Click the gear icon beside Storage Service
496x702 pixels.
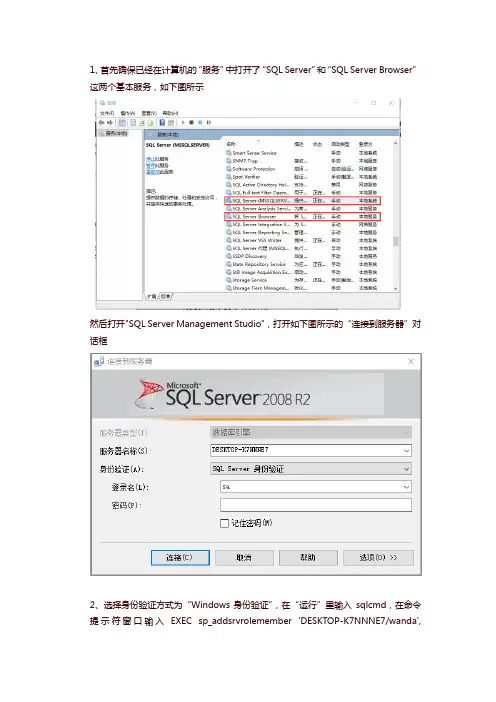[x=229, y=280]
